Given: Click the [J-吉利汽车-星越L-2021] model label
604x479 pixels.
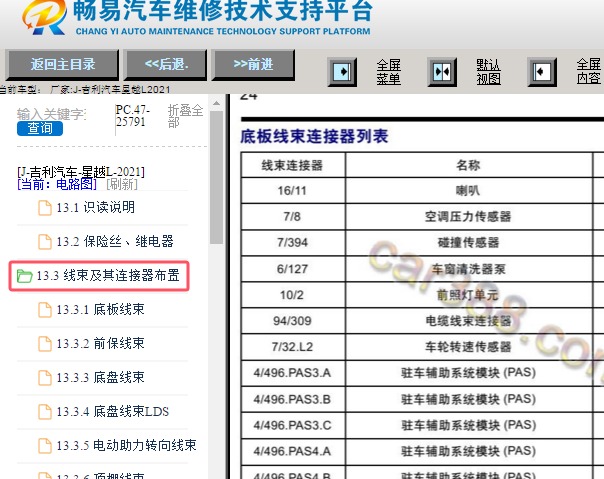Looking at the screenshot, I should pos(81,171).
